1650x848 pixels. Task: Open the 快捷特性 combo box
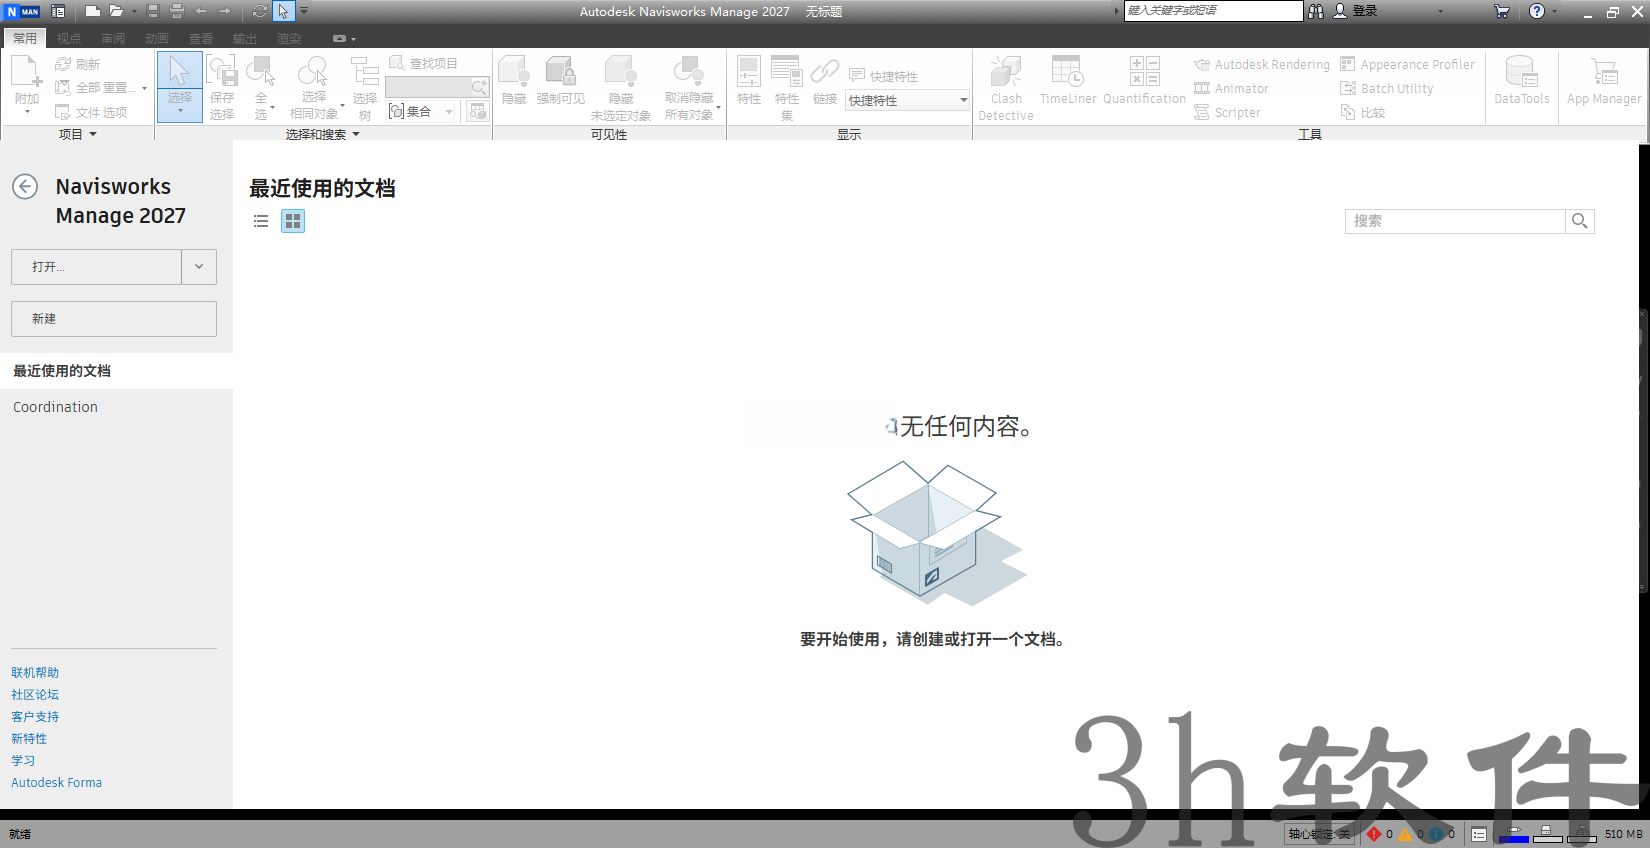(x=908, y=100)
